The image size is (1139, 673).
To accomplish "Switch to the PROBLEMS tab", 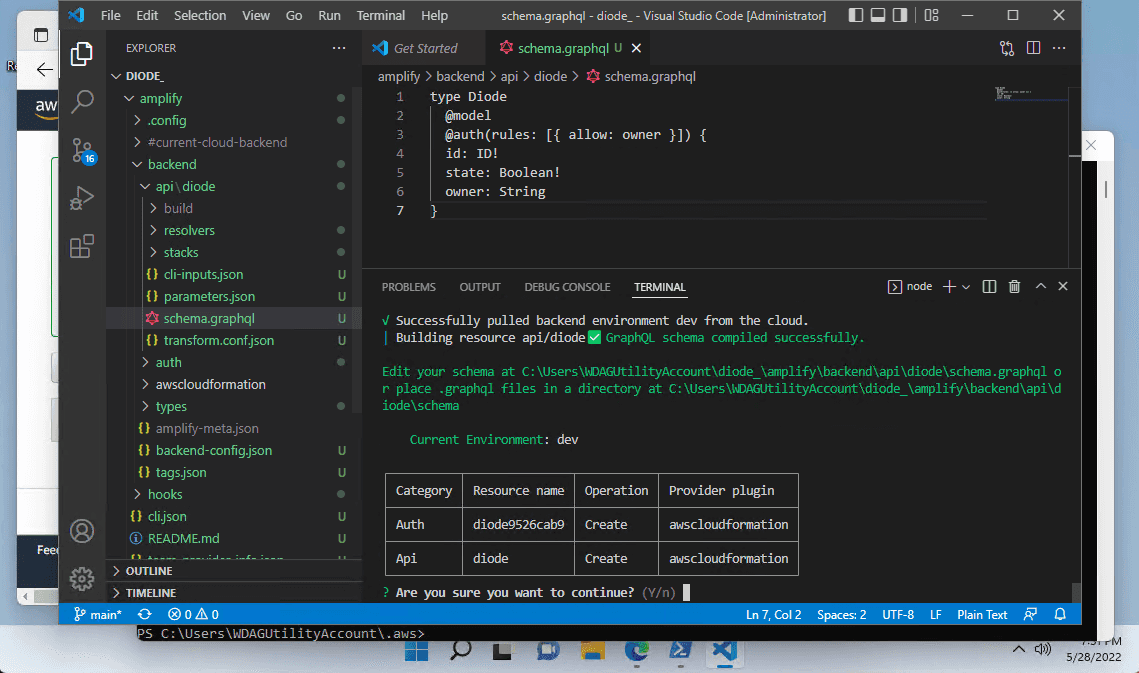I will pyautogui.click(x=408, y=287).
